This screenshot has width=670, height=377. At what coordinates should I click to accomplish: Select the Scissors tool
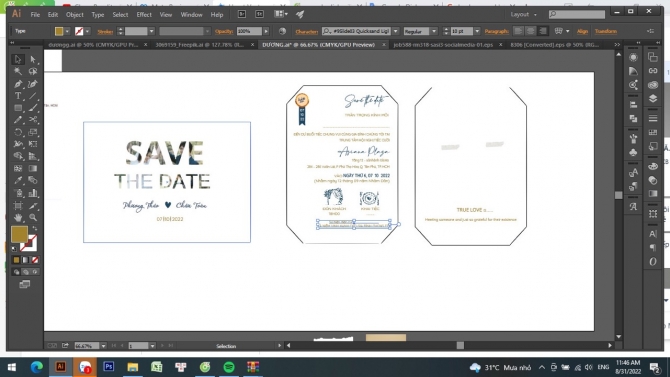point(33,120)
